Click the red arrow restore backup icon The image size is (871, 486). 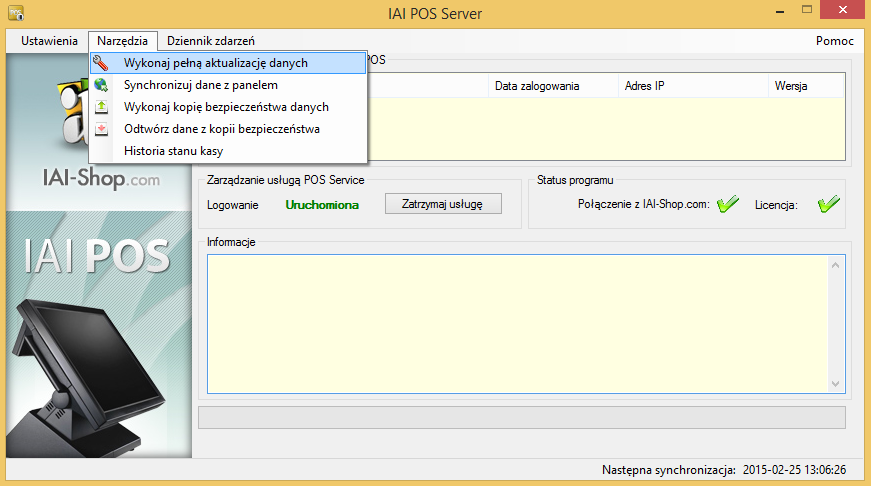[101, 129]
